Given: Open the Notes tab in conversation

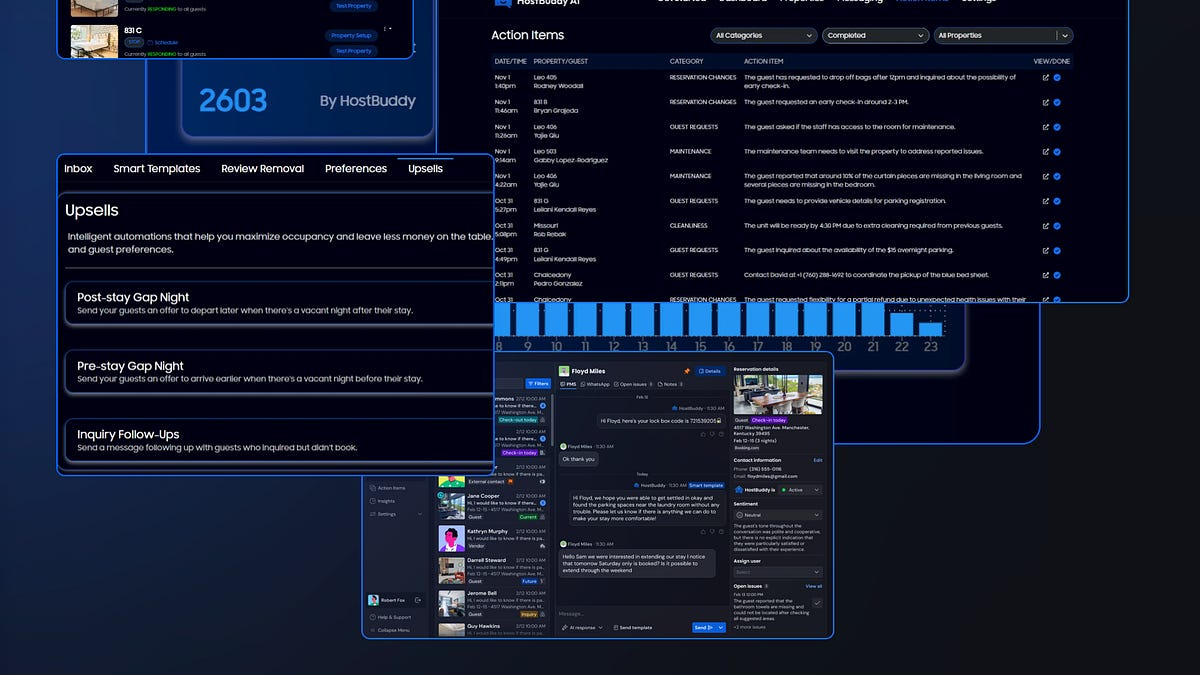Looking at the screenshot, I should coord(670,384).
